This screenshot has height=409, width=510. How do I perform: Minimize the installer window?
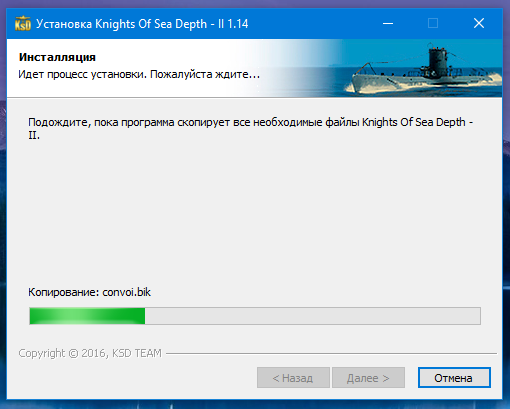pos(388,23)
